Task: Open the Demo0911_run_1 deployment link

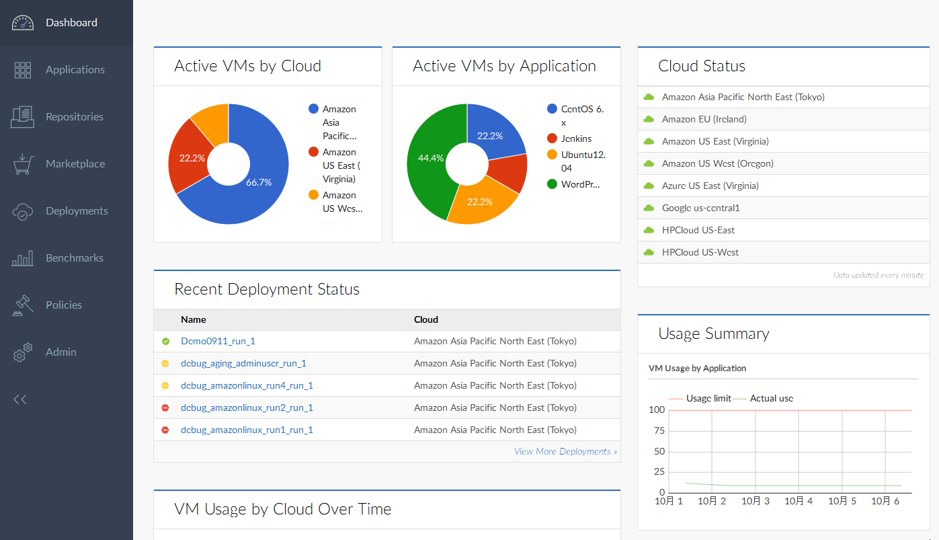Action: (217, 341)
